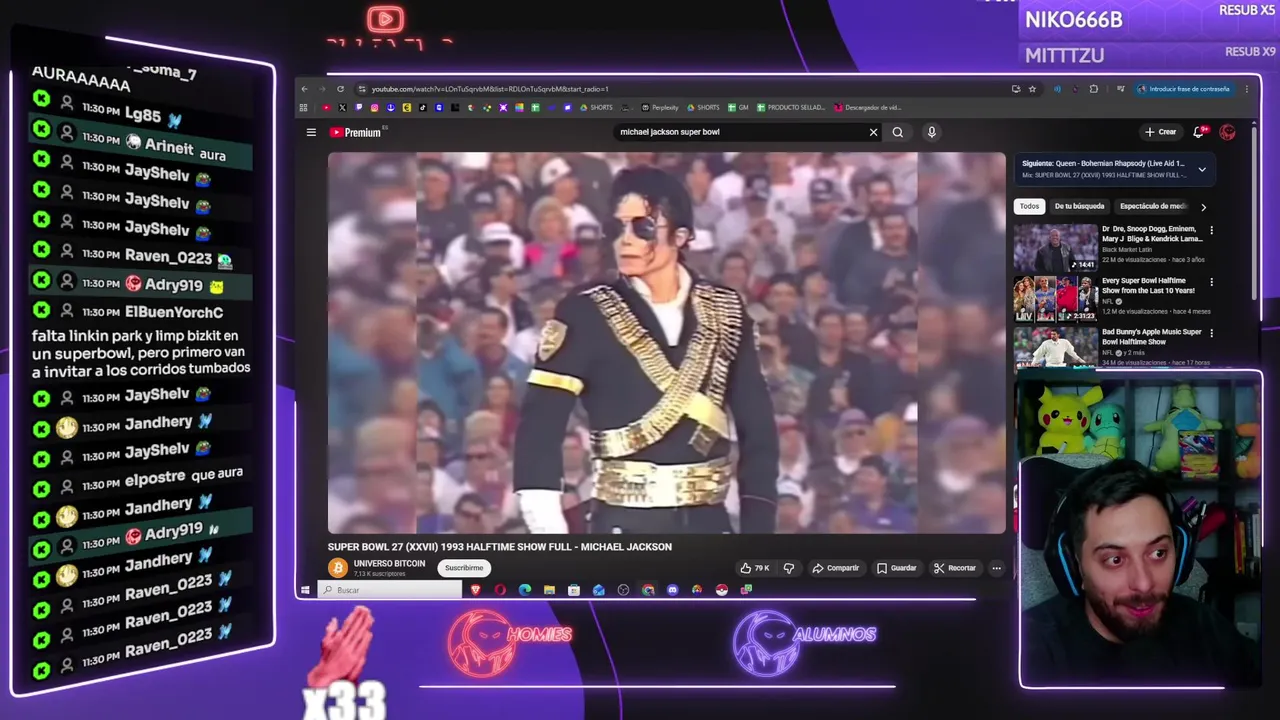Click the browser back arrow

pos(305,89)
